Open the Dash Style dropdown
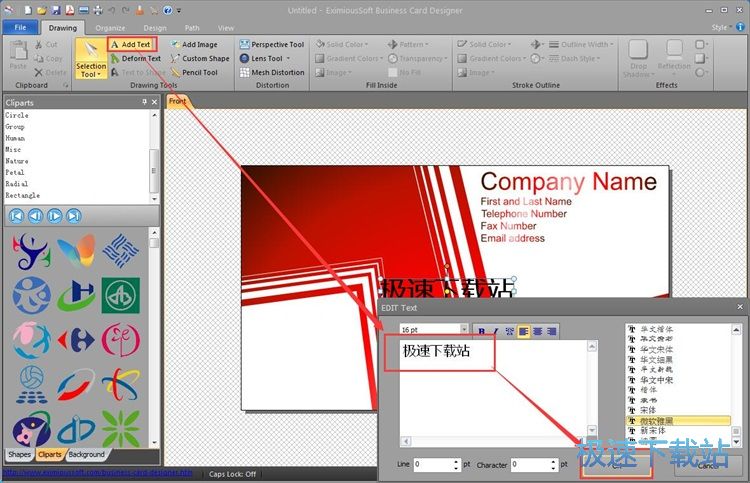 (574, 58)
